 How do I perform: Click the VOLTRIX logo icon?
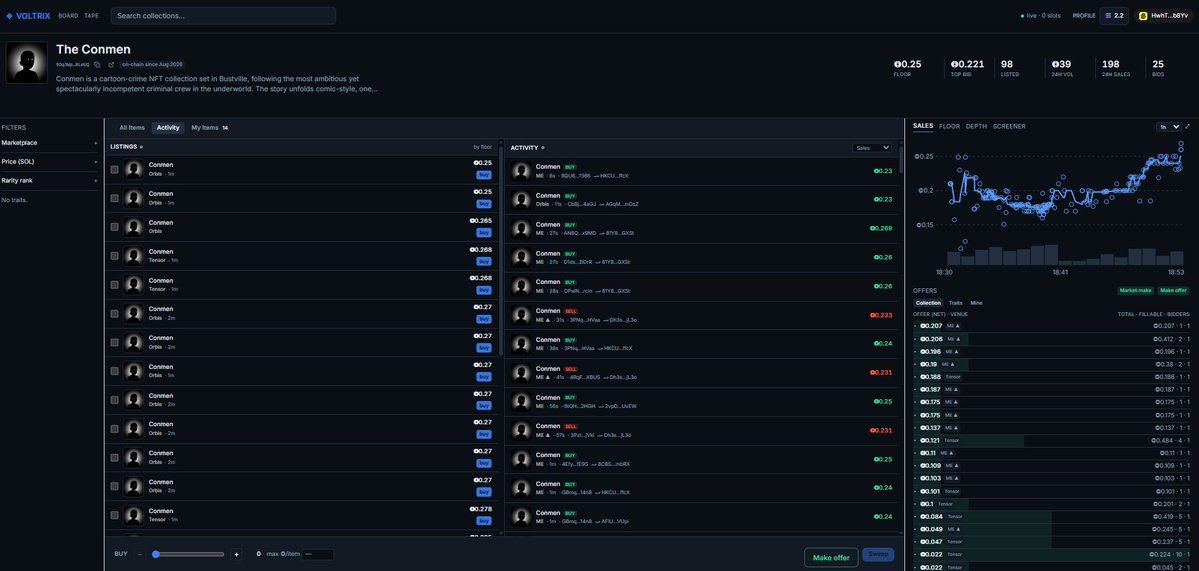tap(9, 15)
